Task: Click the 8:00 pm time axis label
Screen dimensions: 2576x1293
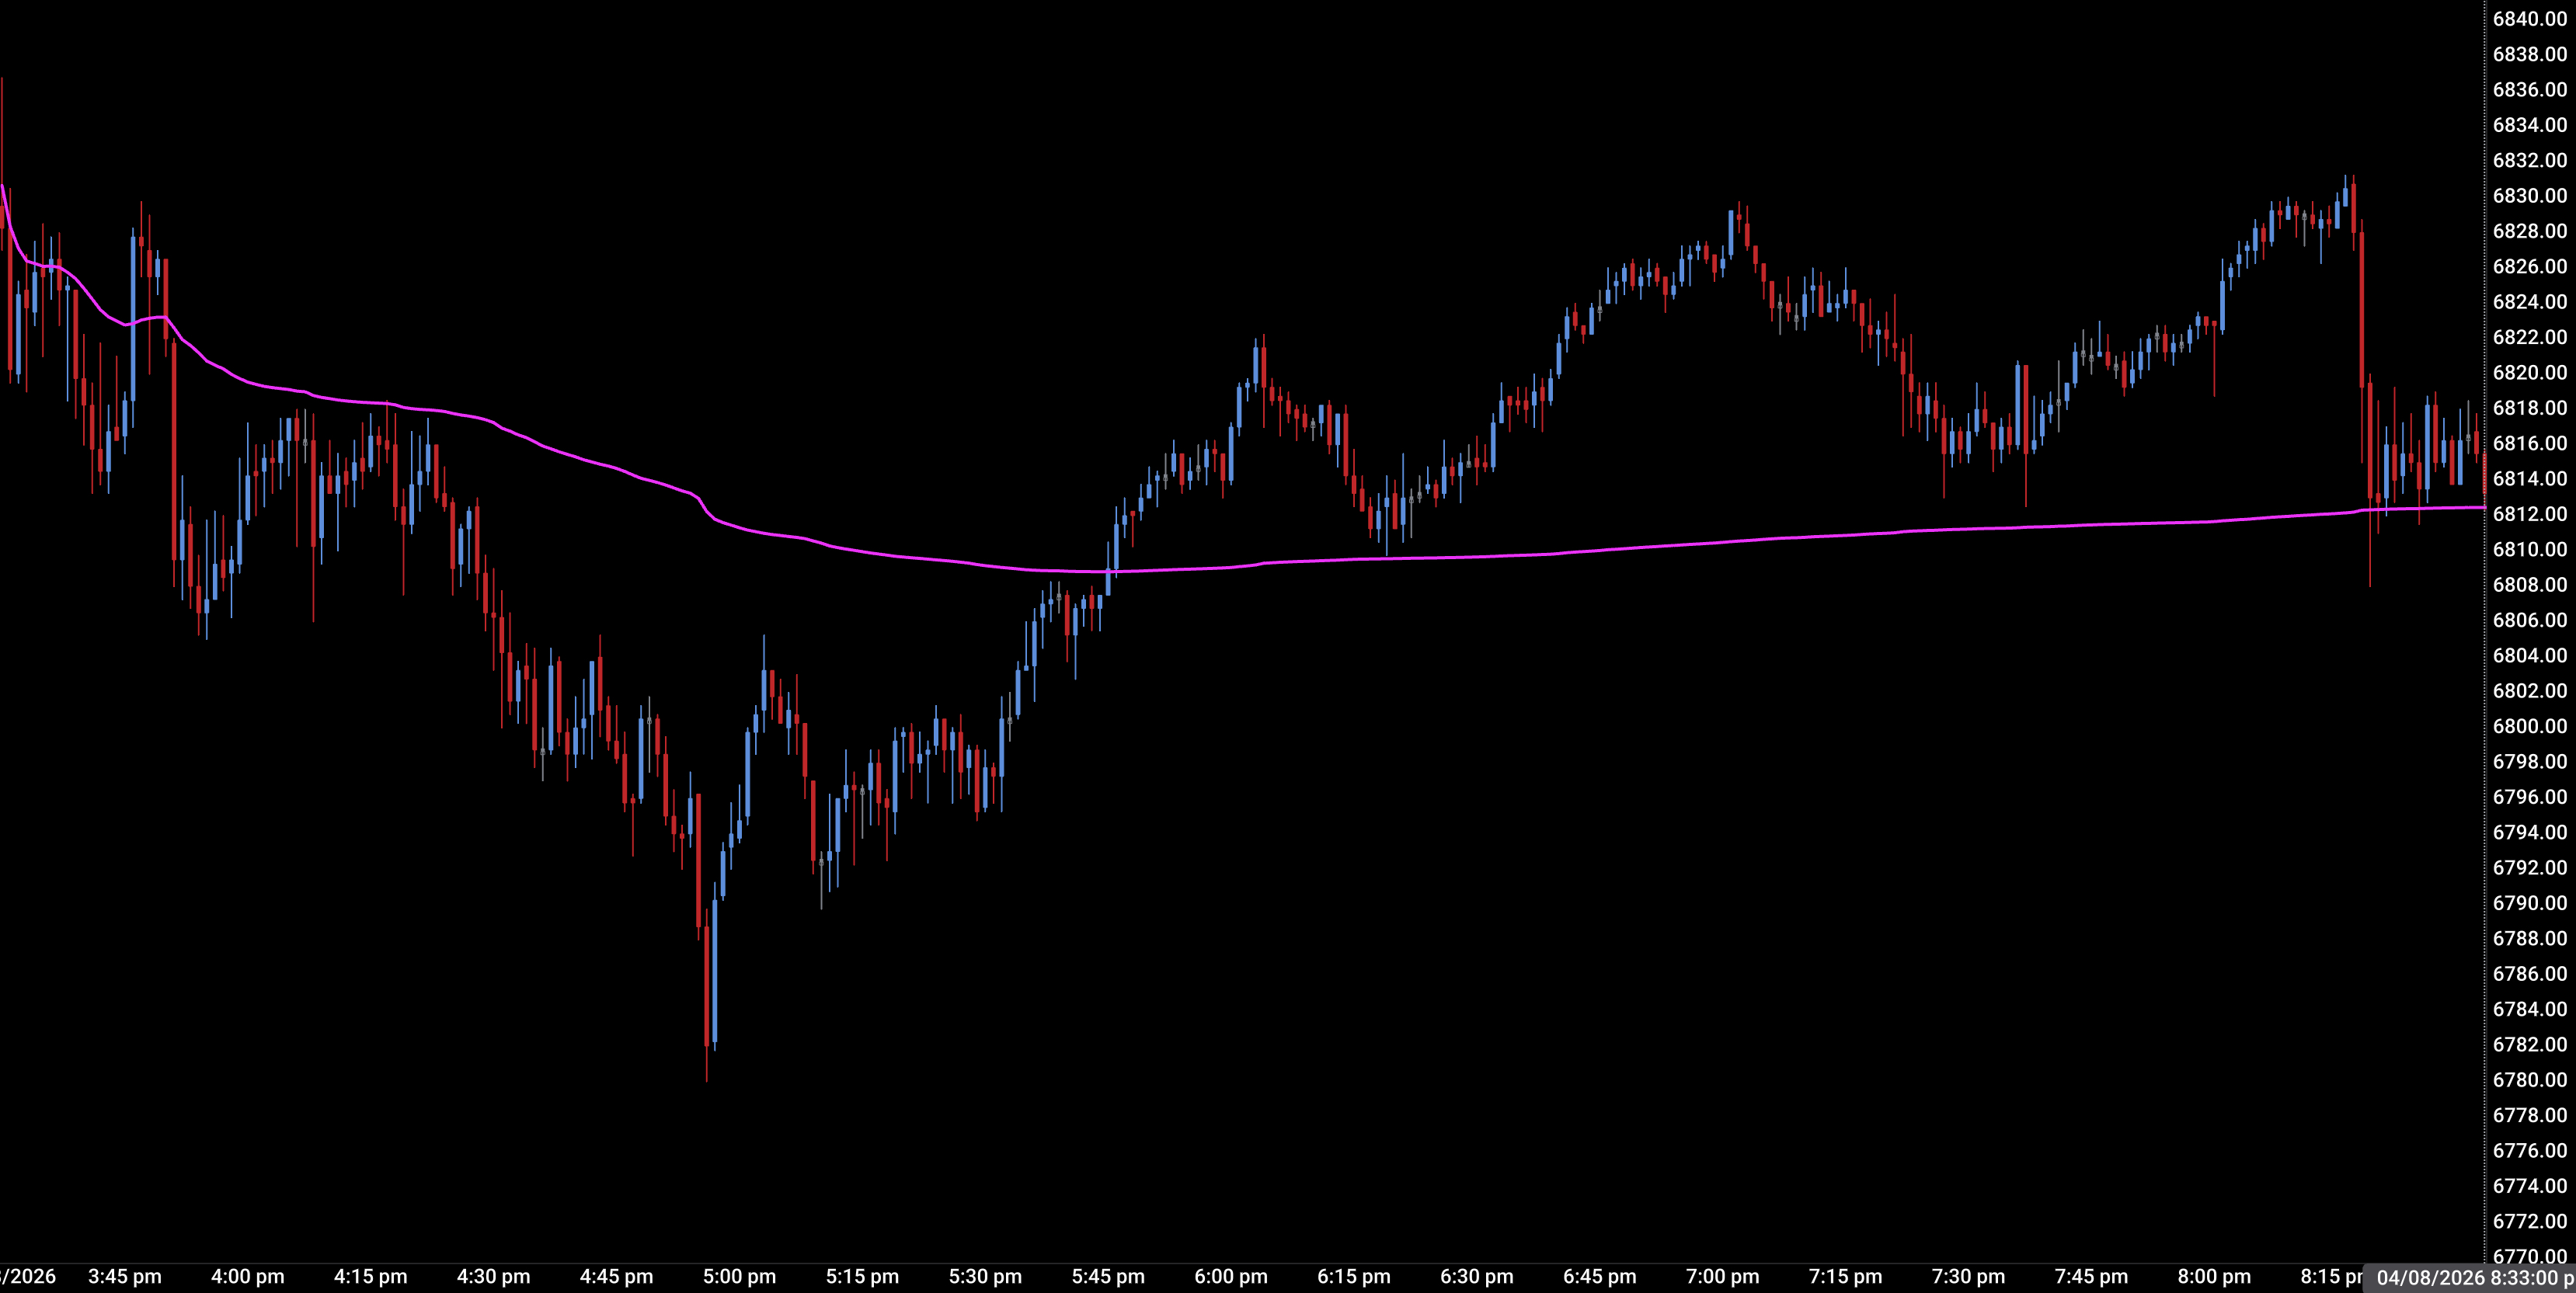Action: point(2215,1277)
